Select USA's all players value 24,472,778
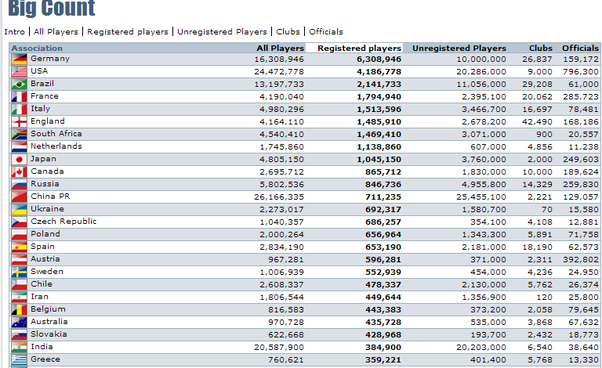Screen dimensions: 602x368 point(279,72)
